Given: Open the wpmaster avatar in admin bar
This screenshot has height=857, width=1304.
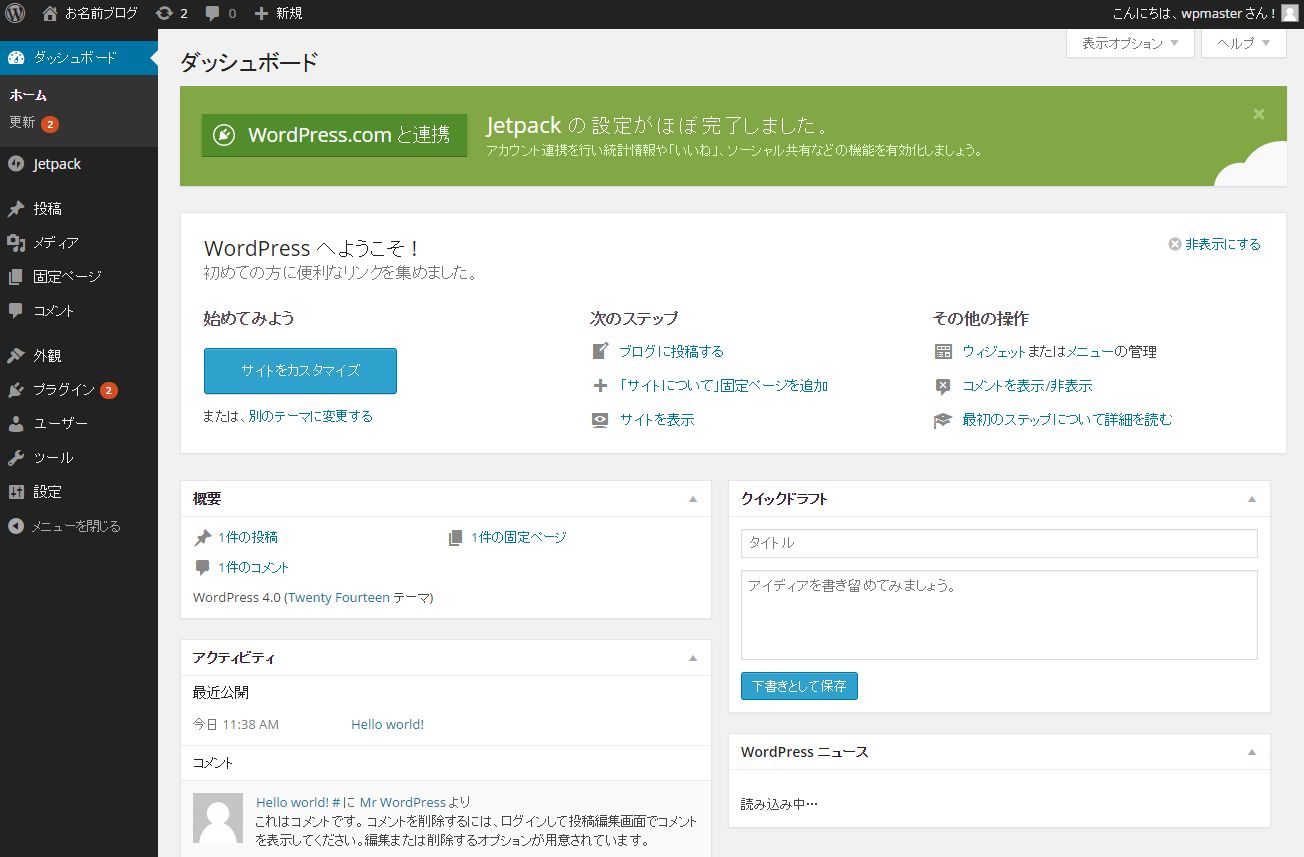Looking at the screenshot, I should pos(1291,14).
